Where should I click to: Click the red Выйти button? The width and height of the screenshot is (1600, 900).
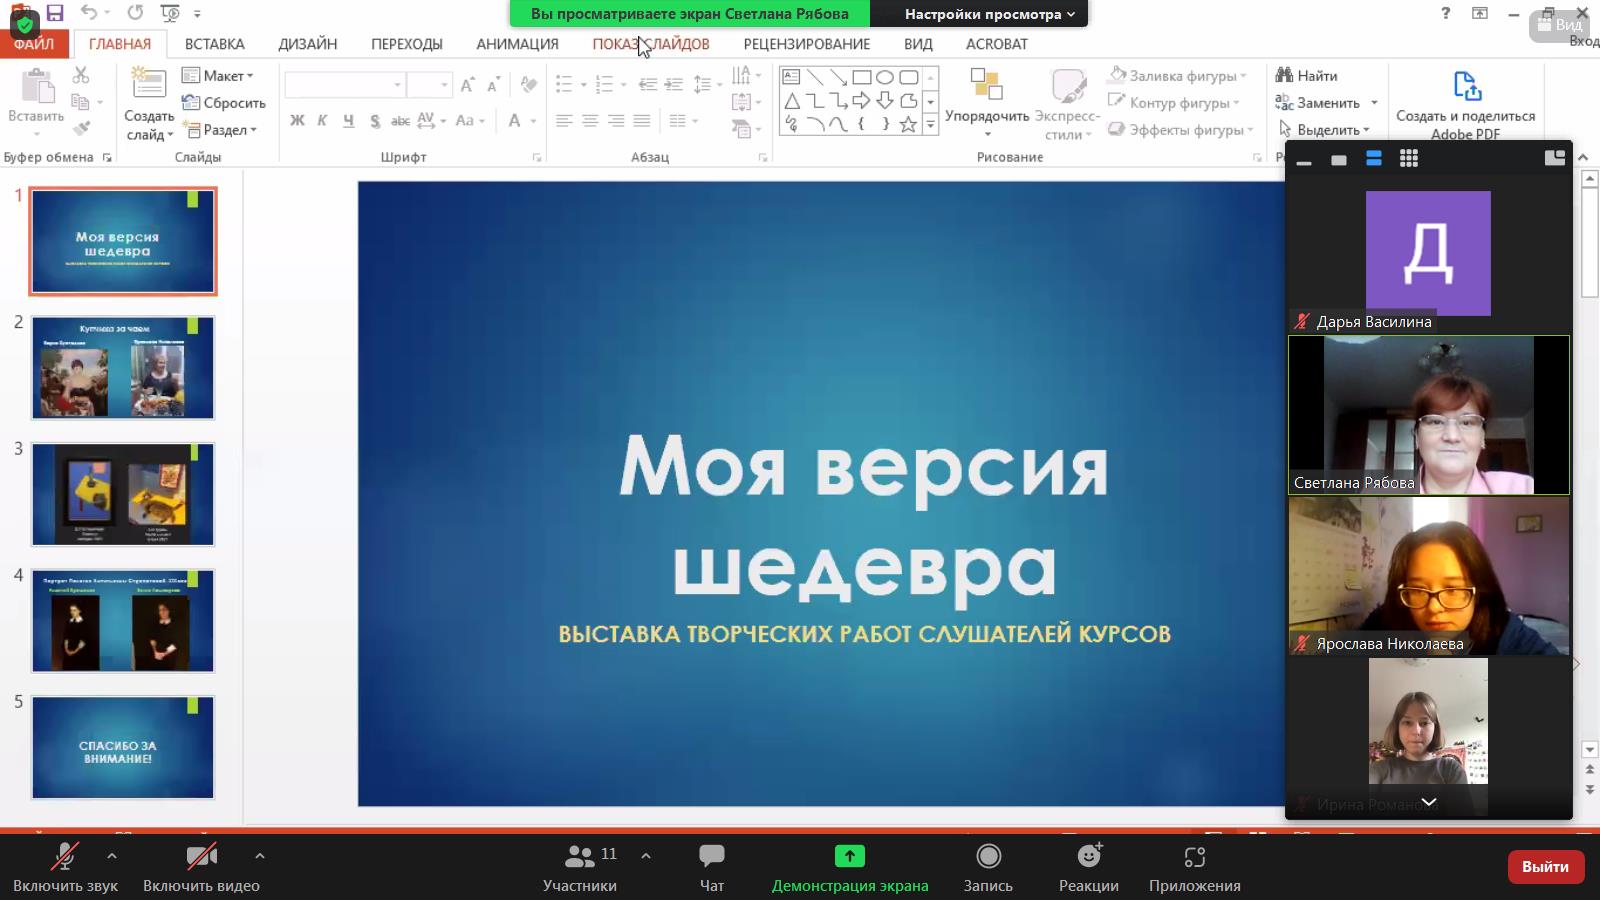[1544, 866]
